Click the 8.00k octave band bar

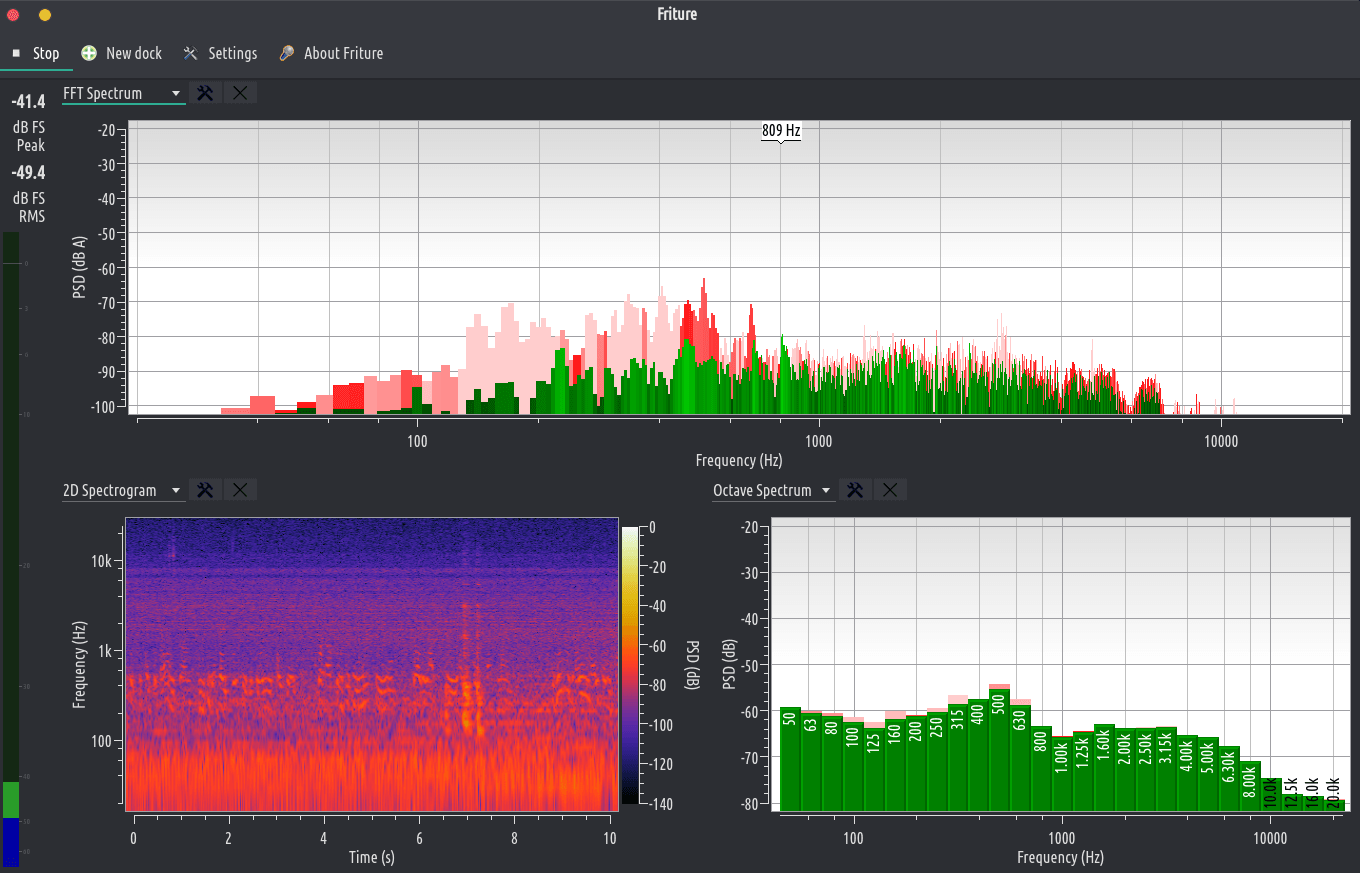[1250, 785]
